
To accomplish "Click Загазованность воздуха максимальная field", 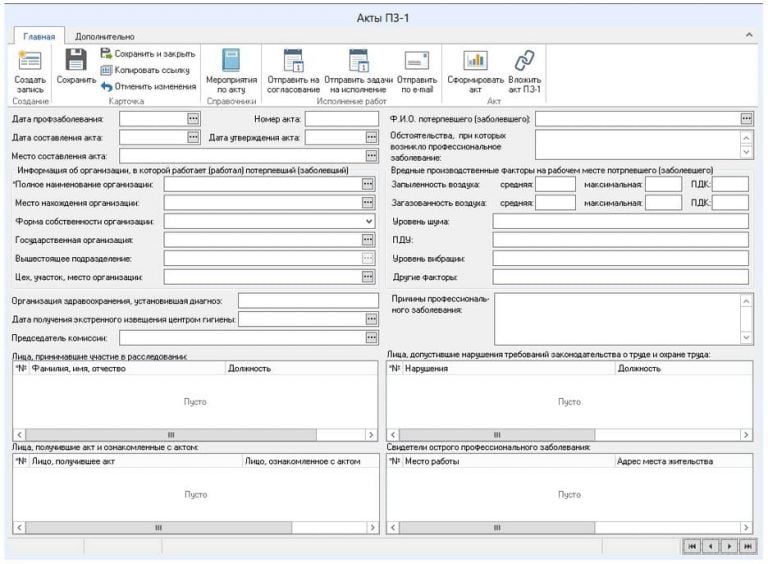I will (664, 203).
